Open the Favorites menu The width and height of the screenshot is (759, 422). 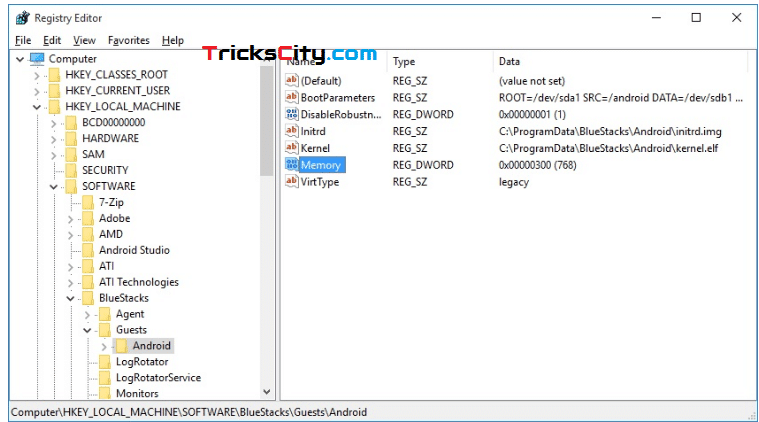click(128, 40)
